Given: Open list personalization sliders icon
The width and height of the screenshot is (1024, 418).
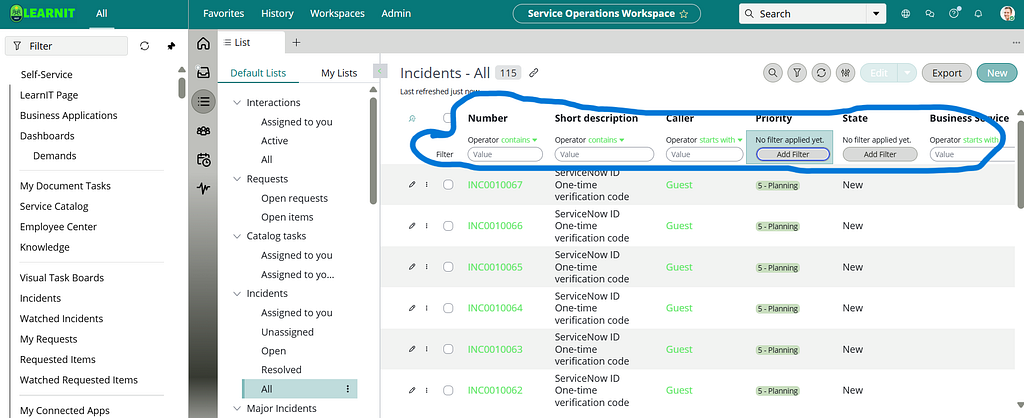Looking at the screenshot, I should click(x=846, y=73).
